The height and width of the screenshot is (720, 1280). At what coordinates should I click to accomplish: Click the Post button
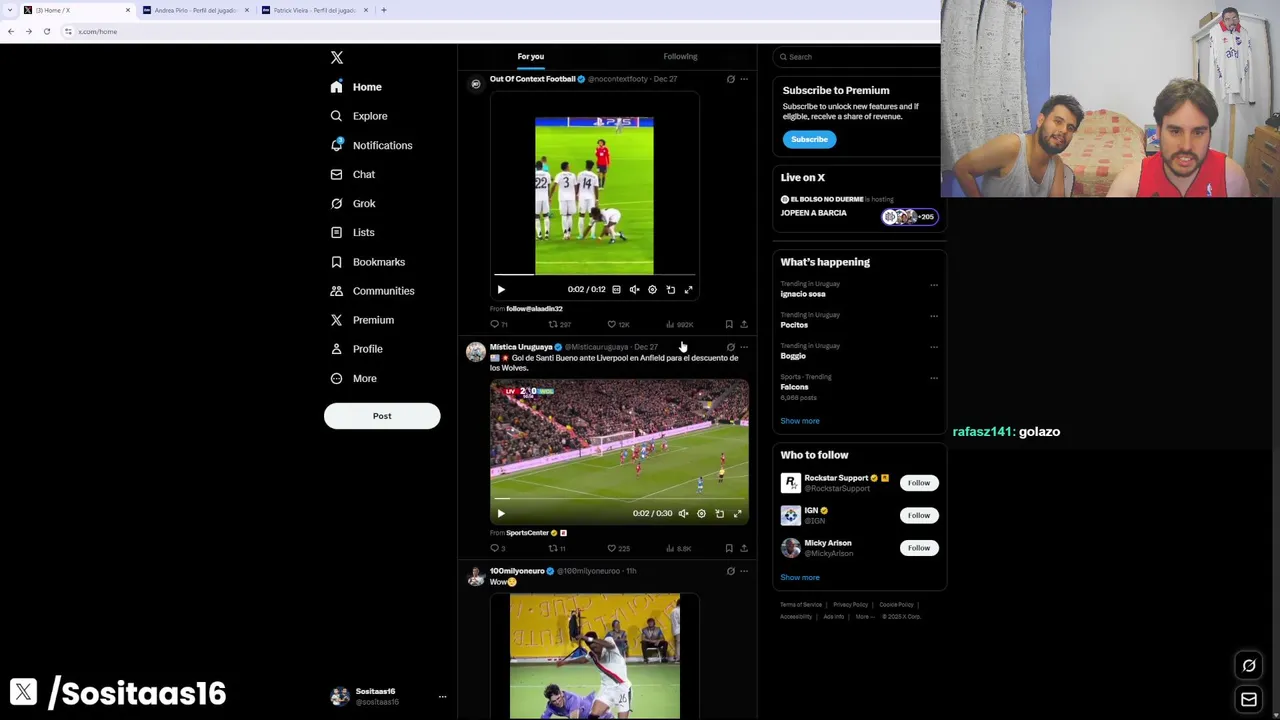382,416
